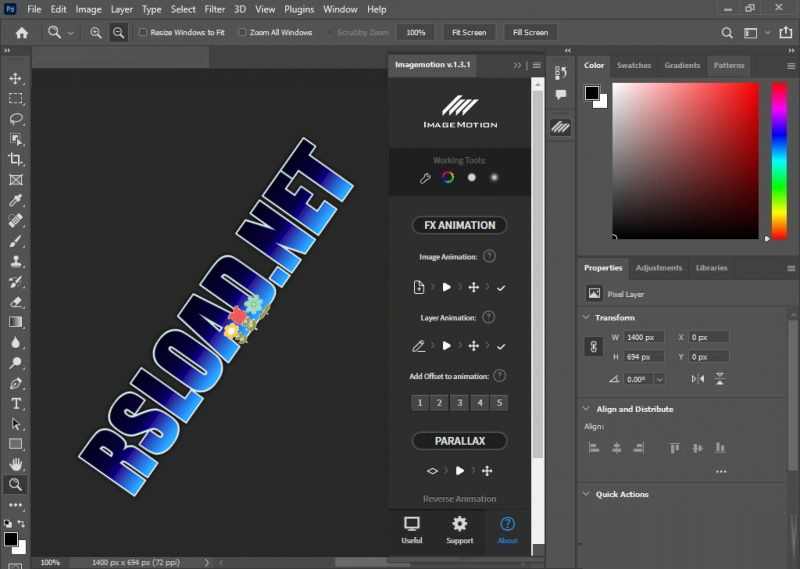Select the Eyedropper tool
The image size is (800, 569).
[x=15, y=200]
